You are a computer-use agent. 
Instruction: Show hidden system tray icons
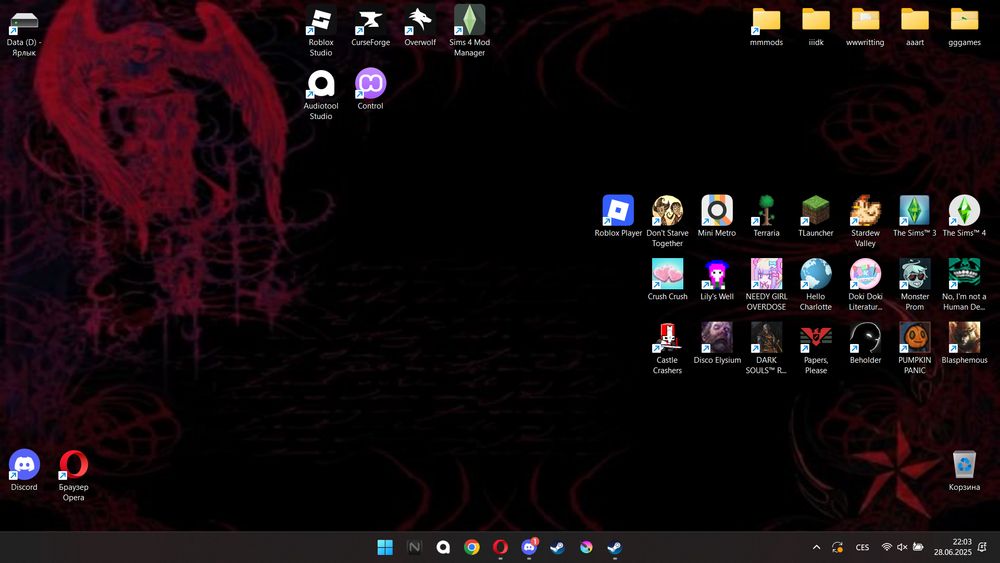(x=816, y=547)
